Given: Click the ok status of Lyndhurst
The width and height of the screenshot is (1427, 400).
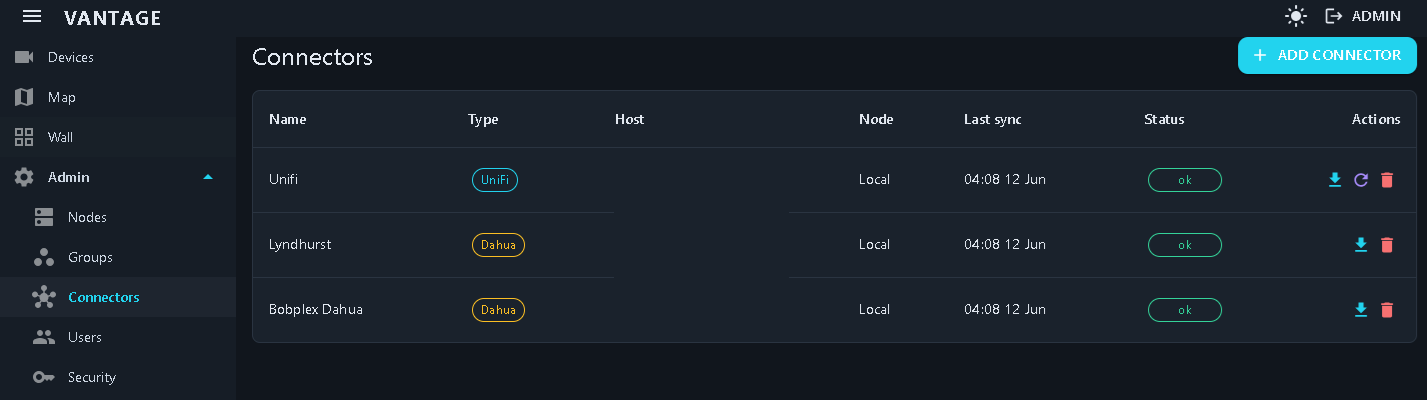Looking at the screenshot, I should coord(1185,245).
